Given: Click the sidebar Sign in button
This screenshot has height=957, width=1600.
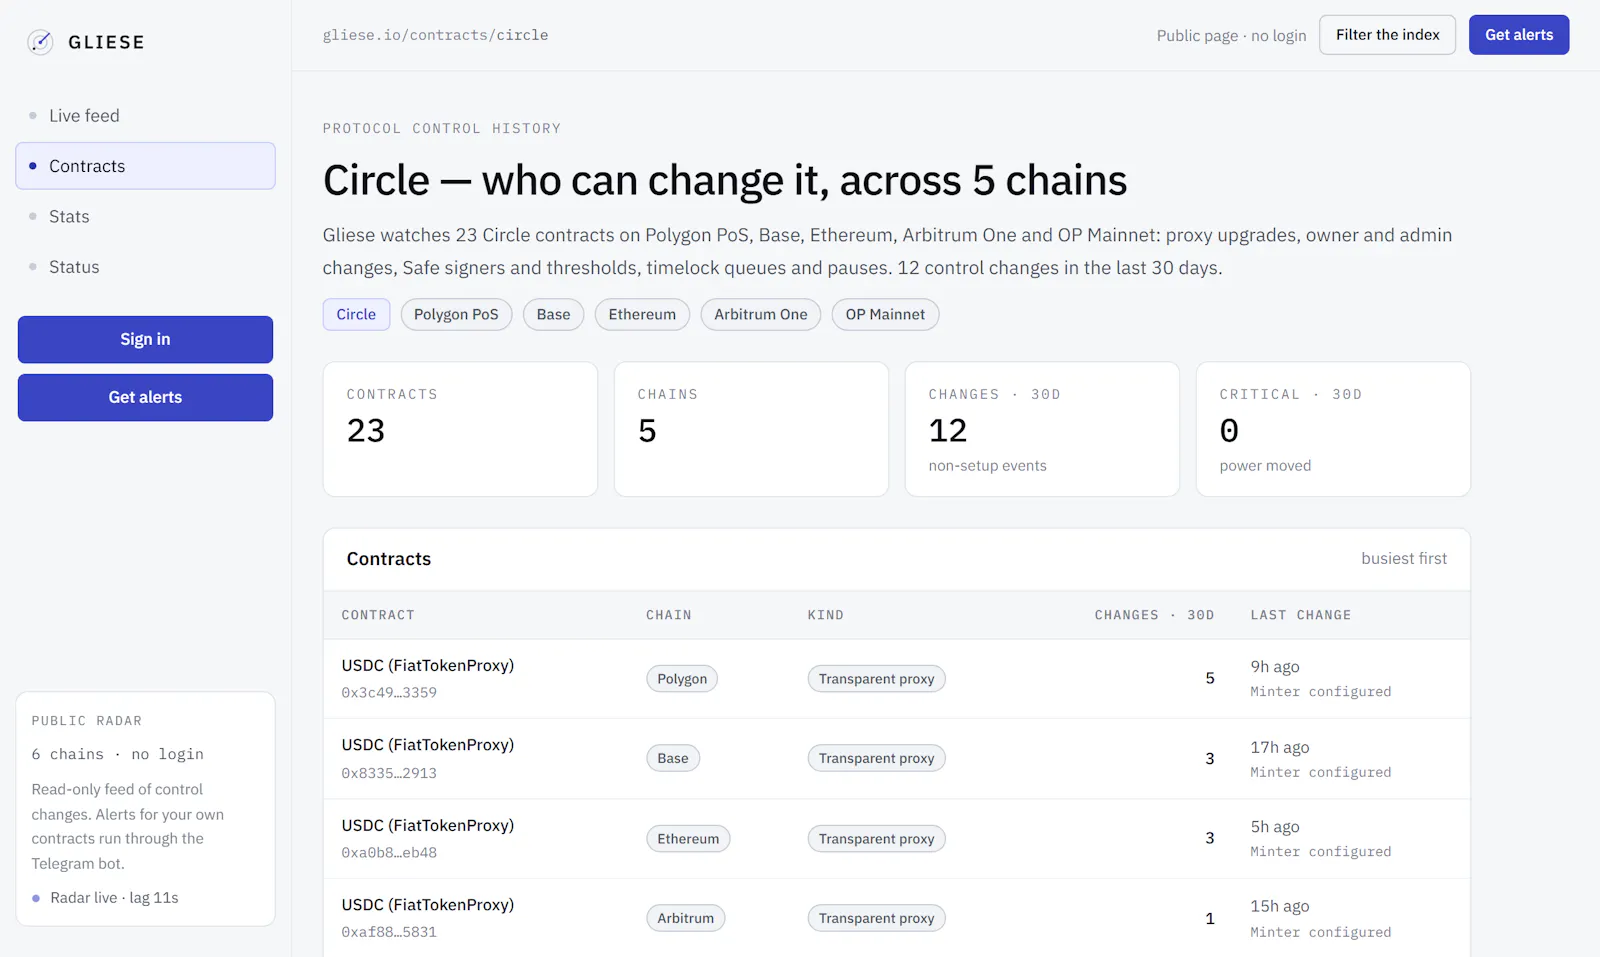Looking at the screenshot, I should pos(145,339).
